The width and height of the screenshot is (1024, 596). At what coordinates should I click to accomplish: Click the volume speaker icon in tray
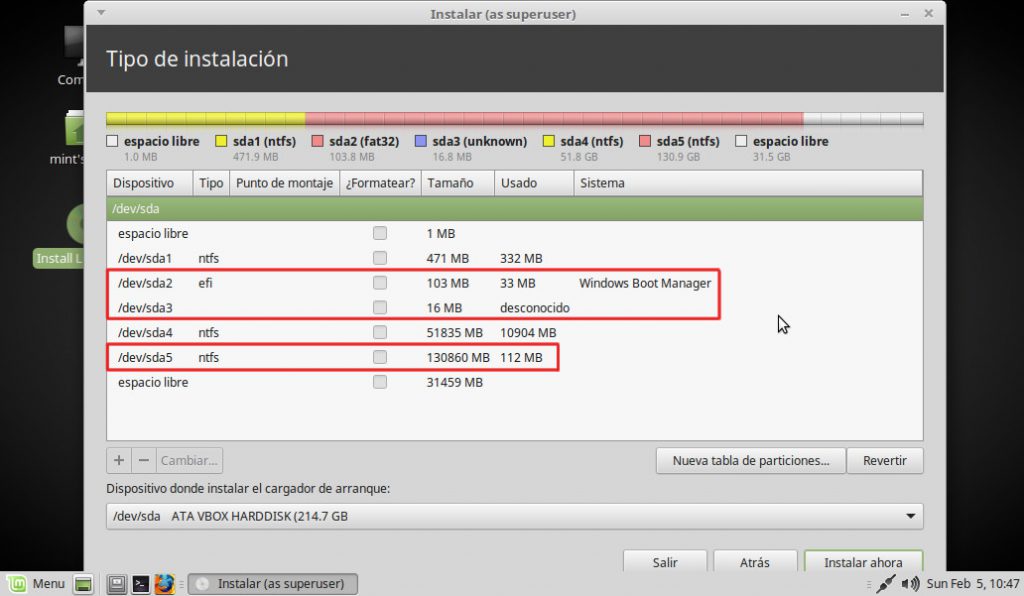click(x=910, y=584)
